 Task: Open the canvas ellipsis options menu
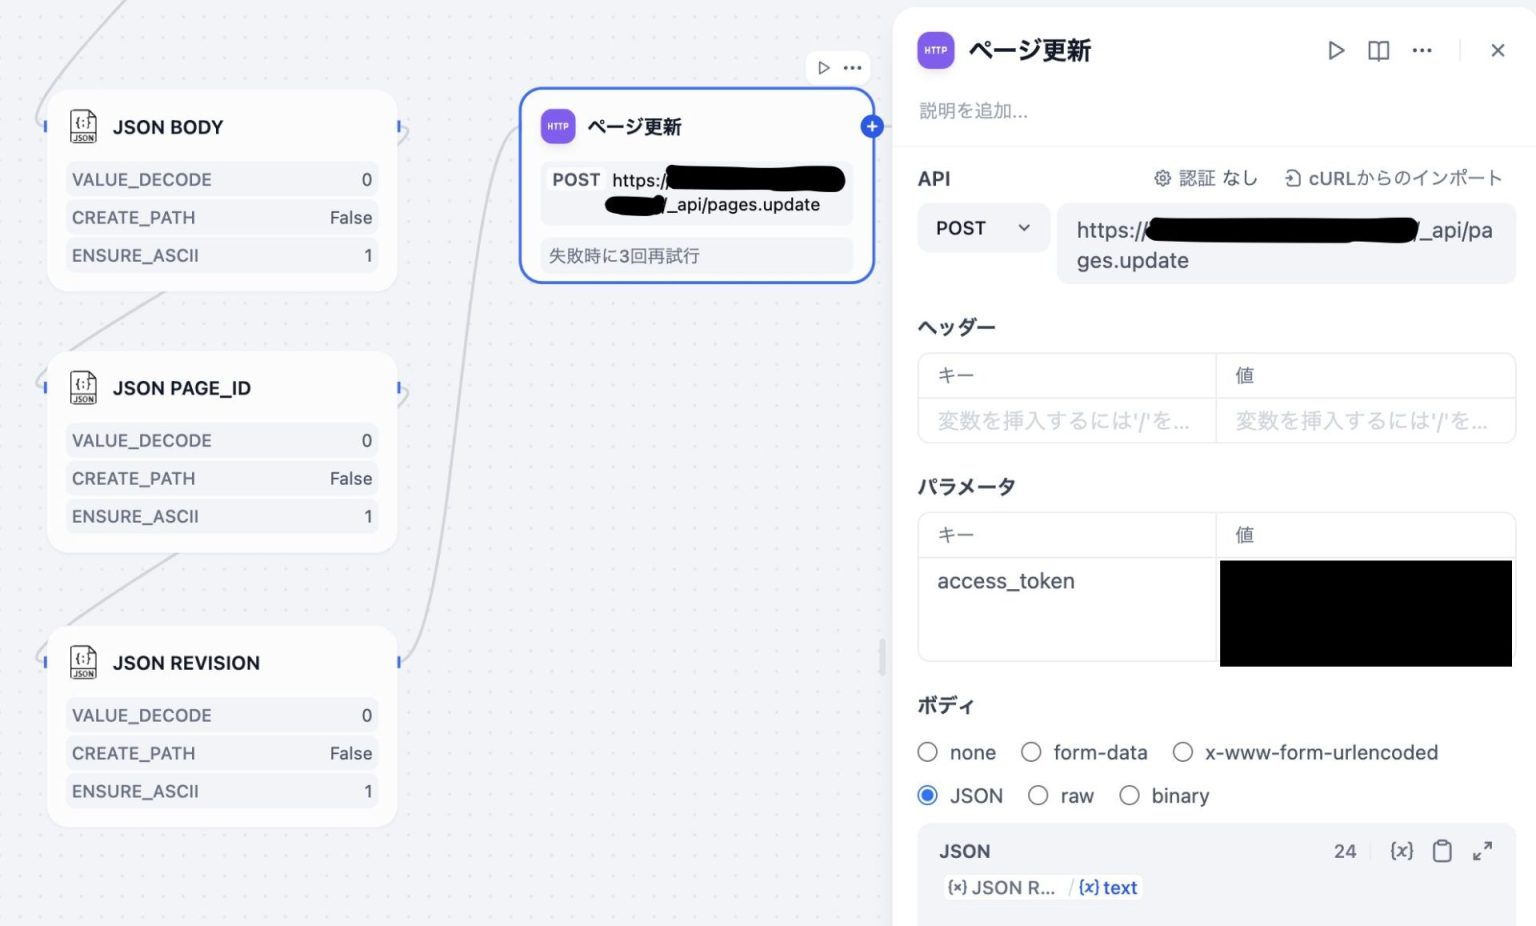[x=852, y=67]
